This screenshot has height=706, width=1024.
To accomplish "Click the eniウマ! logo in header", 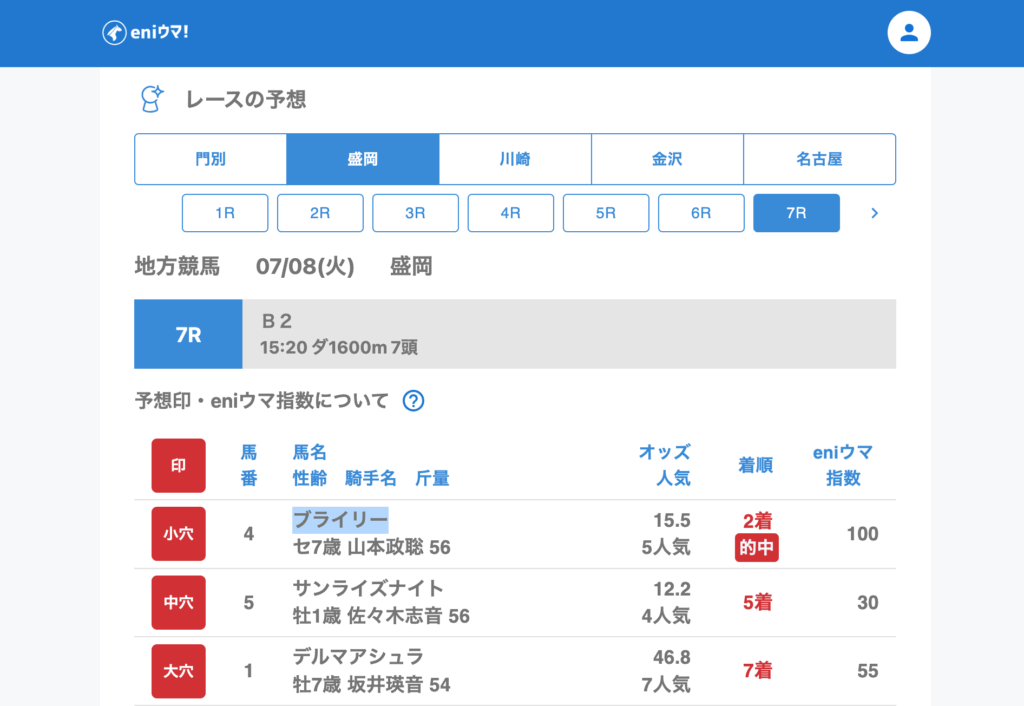I will pyautogui.click(x=146, y=33).
